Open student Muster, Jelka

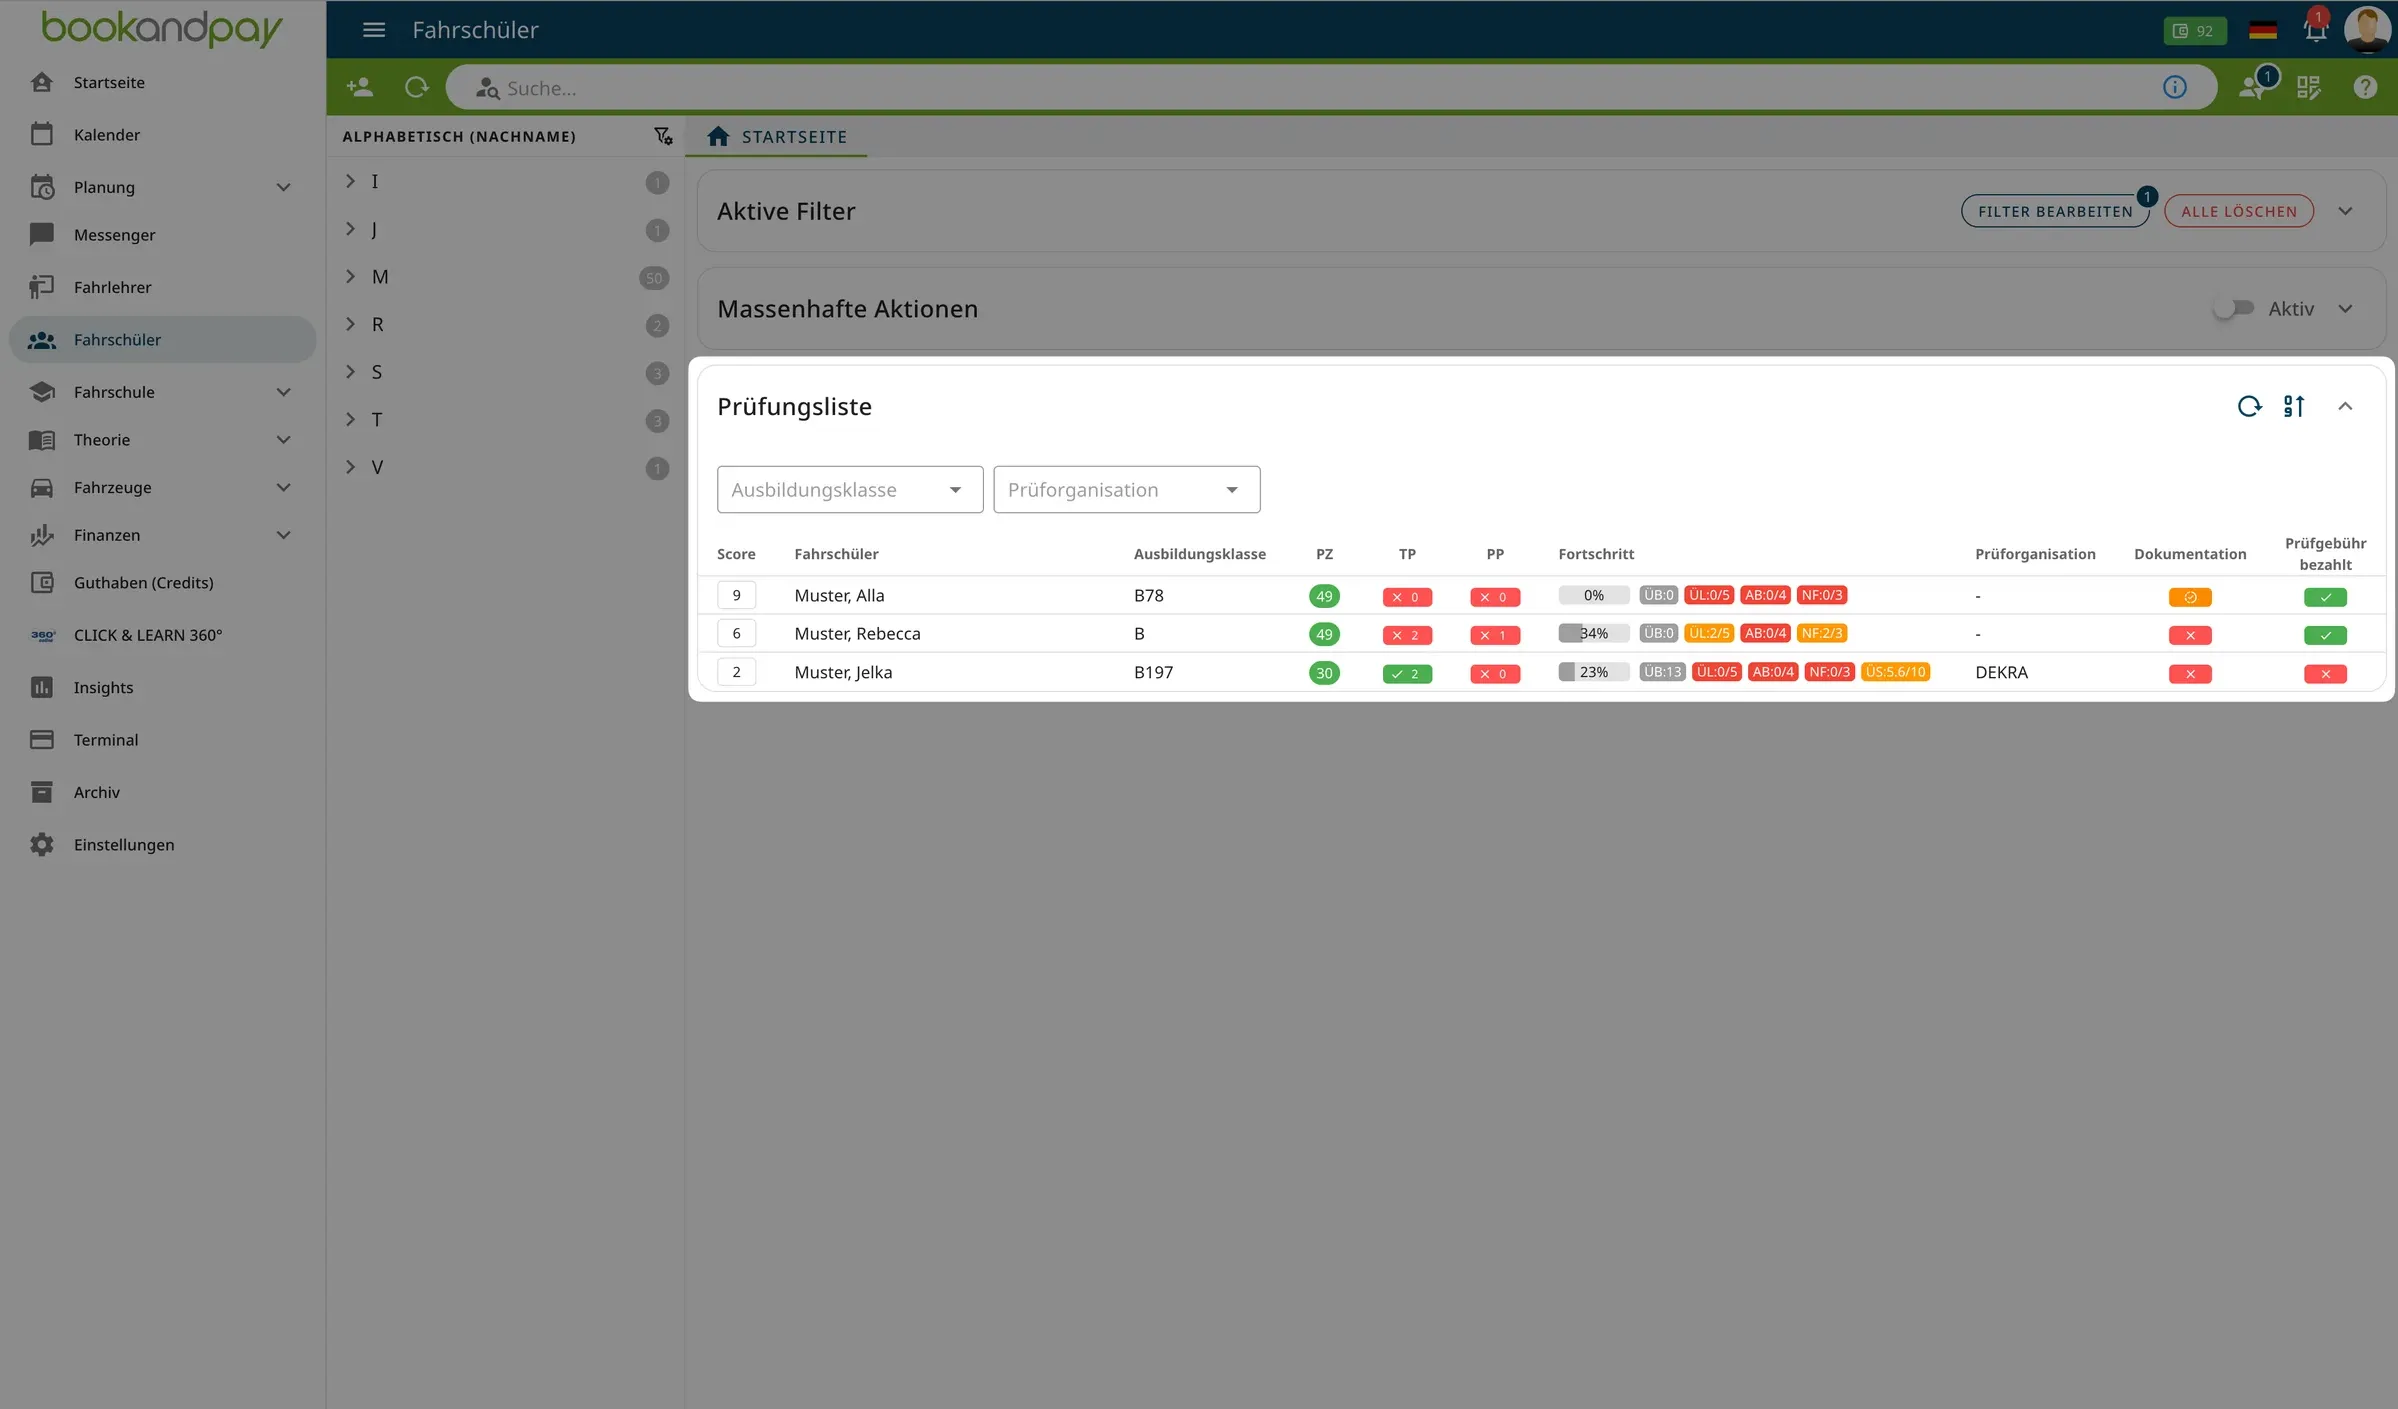[x=843, y=672]
